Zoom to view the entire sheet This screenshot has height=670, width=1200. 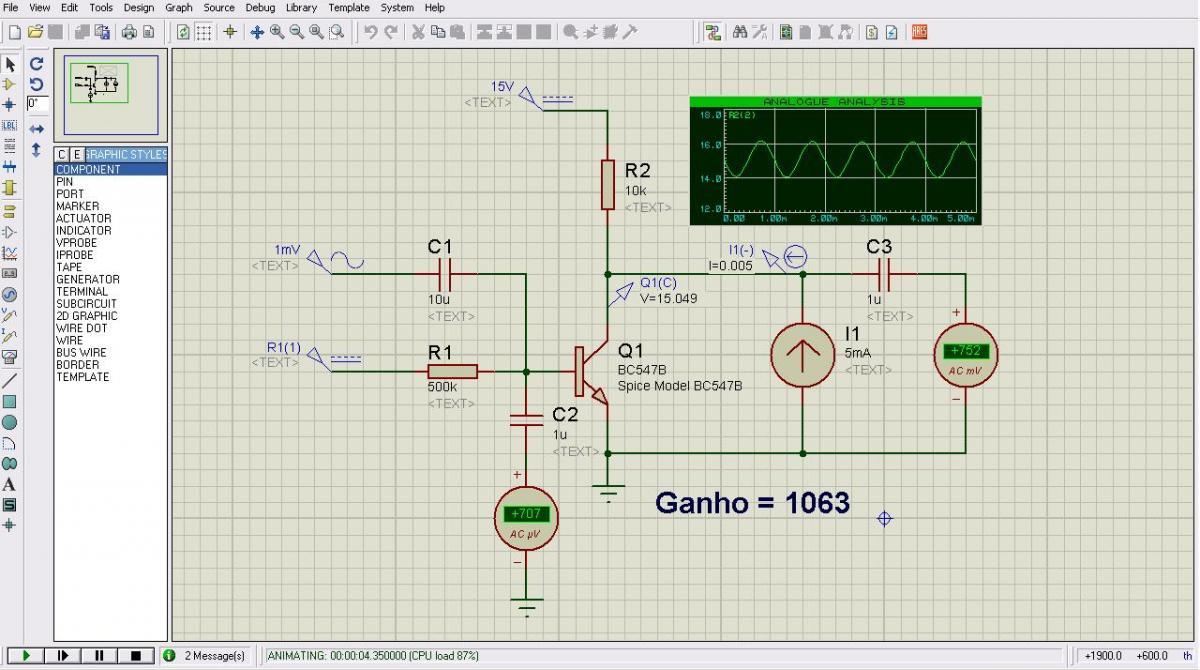tap(316, 32)
